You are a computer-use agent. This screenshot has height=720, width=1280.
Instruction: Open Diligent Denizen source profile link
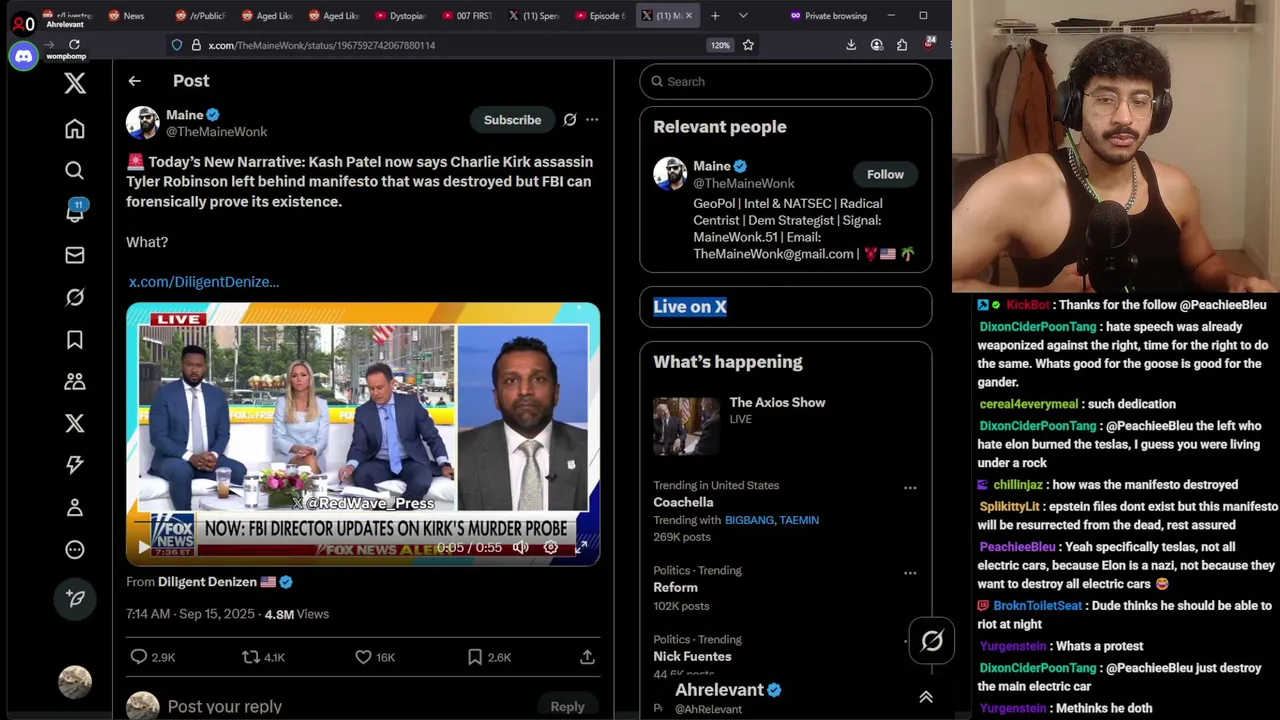click(x=207, y=582)
